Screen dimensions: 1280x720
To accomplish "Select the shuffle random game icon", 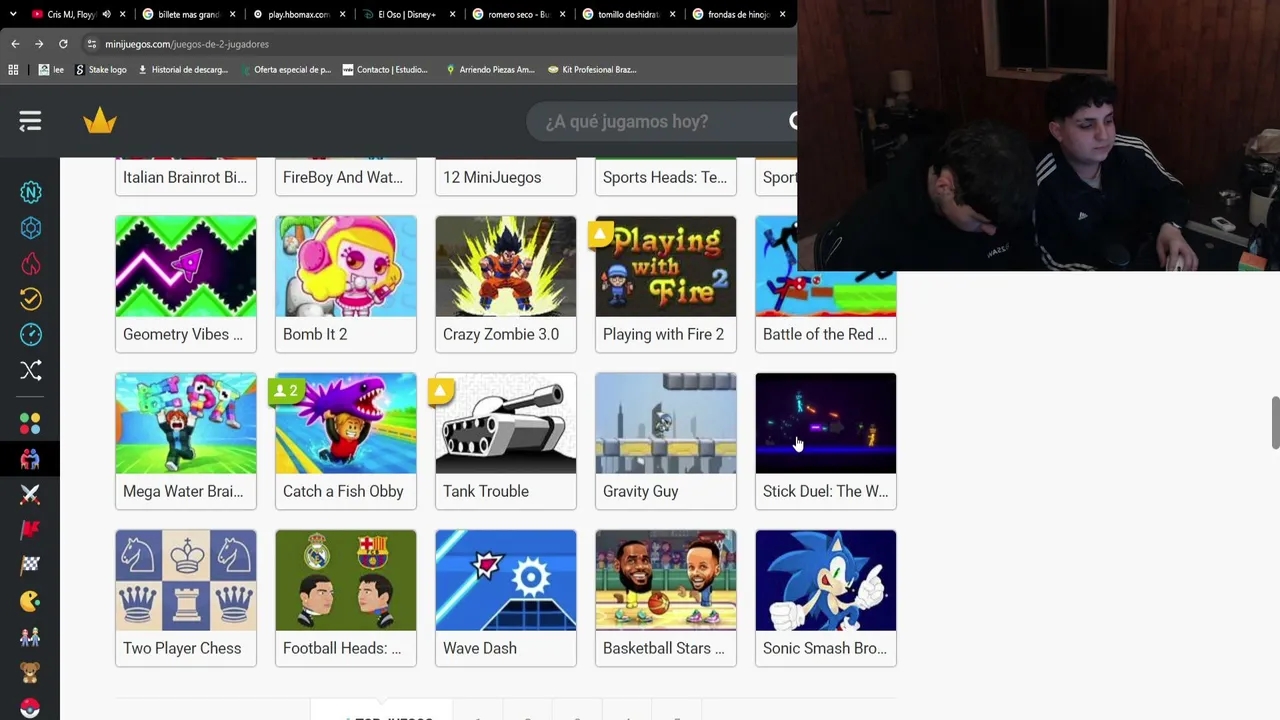I will (30, 370).
